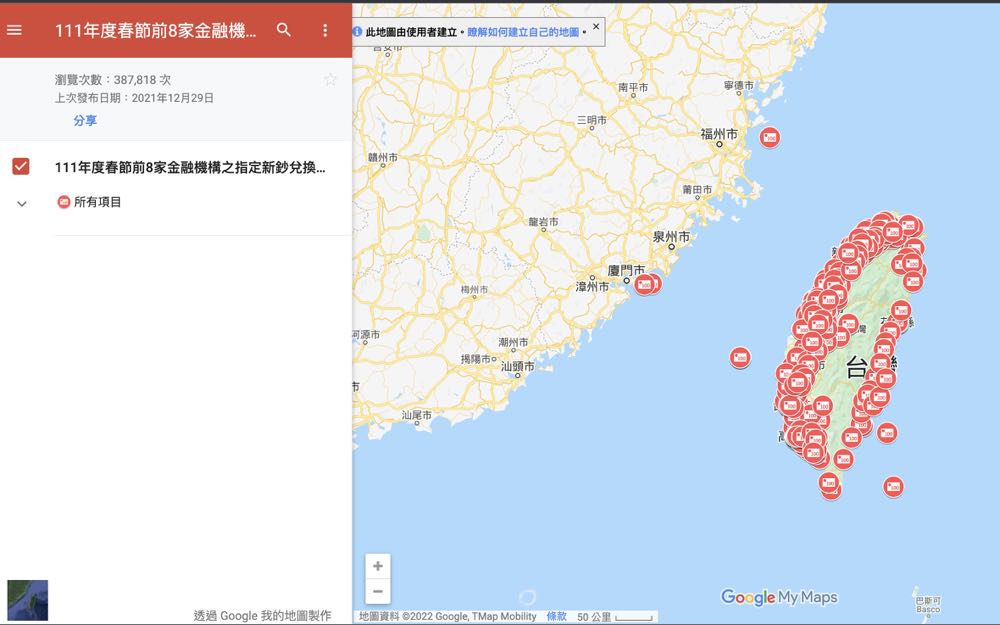This screenshot has height=625, width=1000.
Task: Open the 條款 terms link
Action: [556, 617]
